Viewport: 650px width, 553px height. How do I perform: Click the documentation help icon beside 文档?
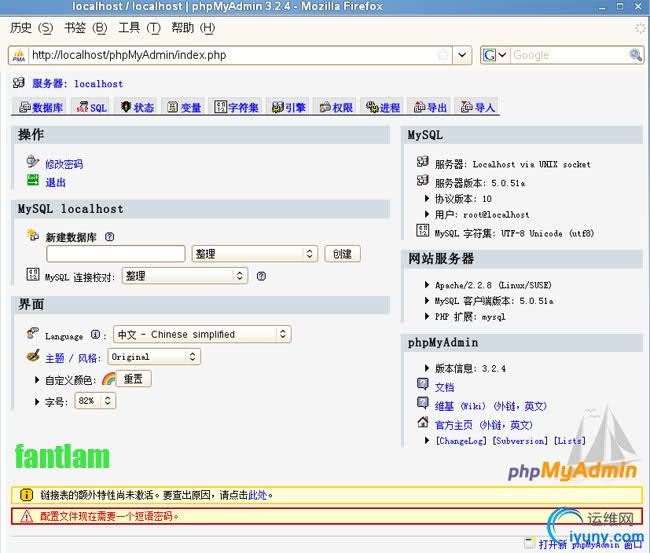(x=423, y=384)
